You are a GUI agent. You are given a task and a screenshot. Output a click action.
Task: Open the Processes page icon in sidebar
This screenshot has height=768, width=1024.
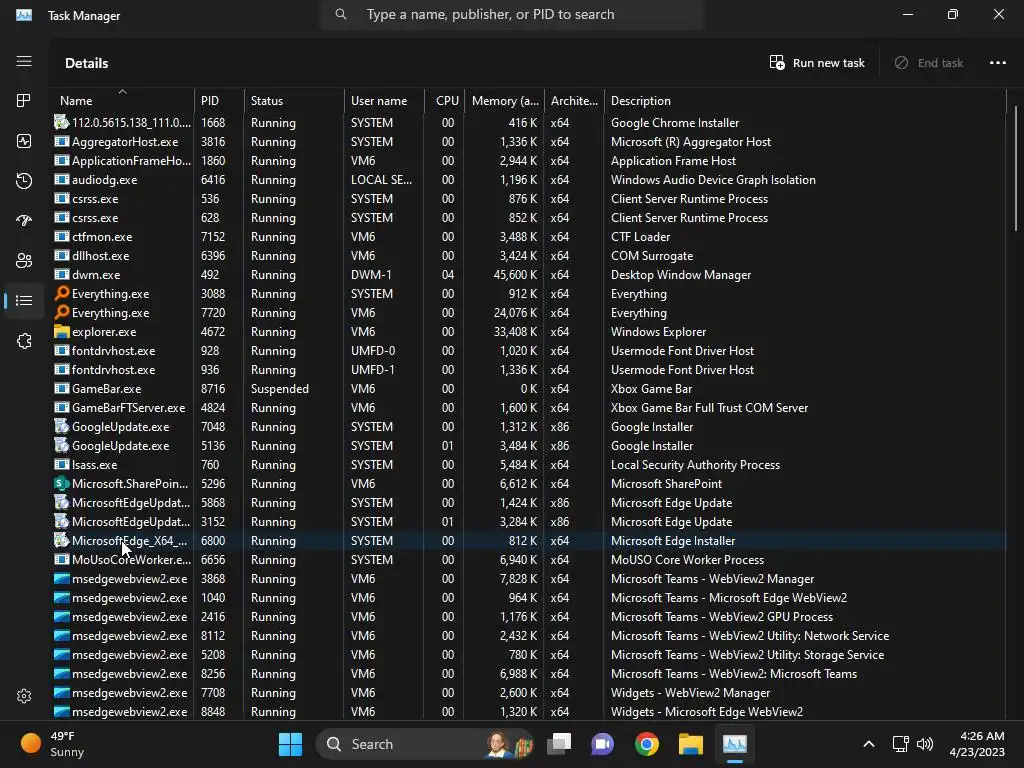pyautogui.click(x=24, y=101)
